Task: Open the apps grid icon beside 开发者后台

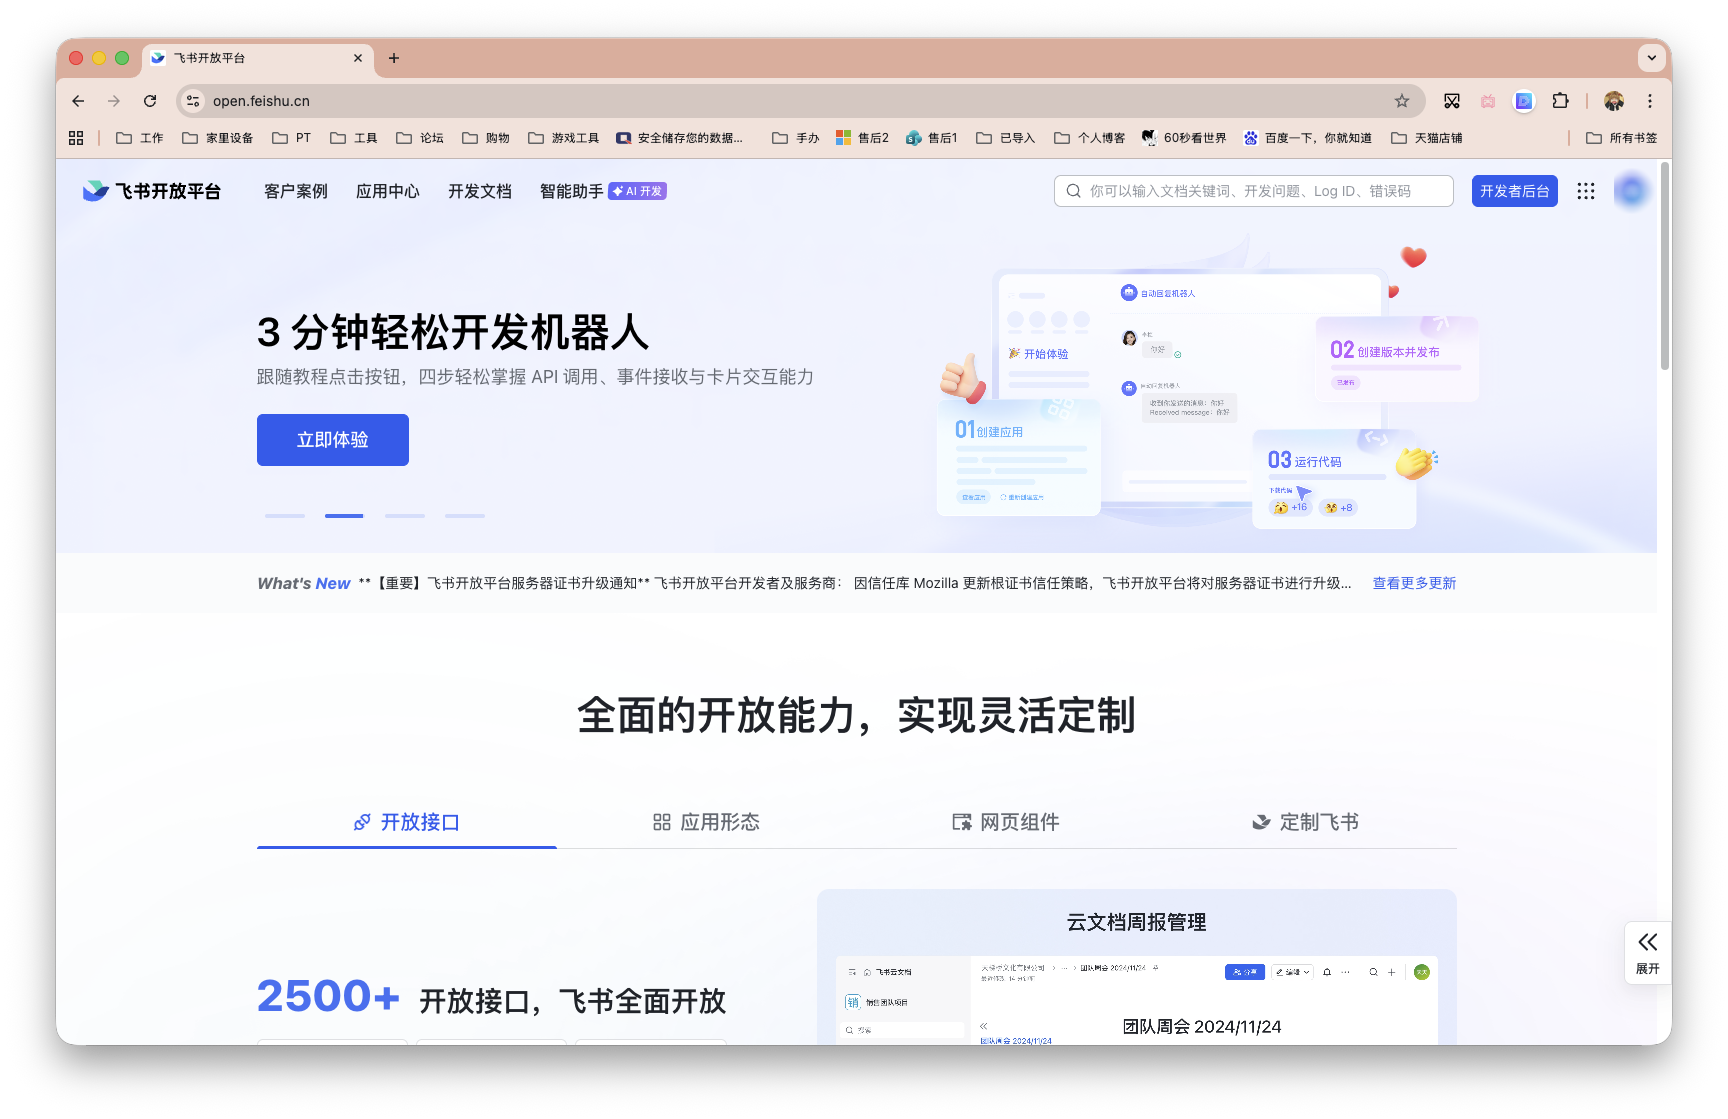Action: tap(1586, 191)
